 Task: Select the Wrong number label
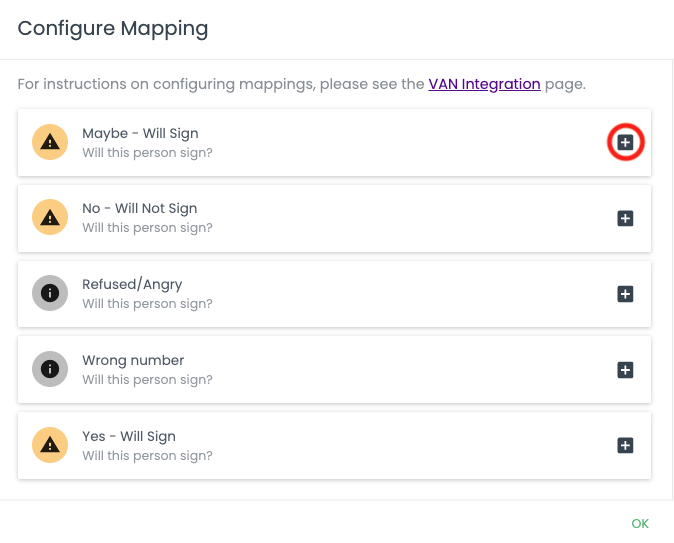(133, 360)
